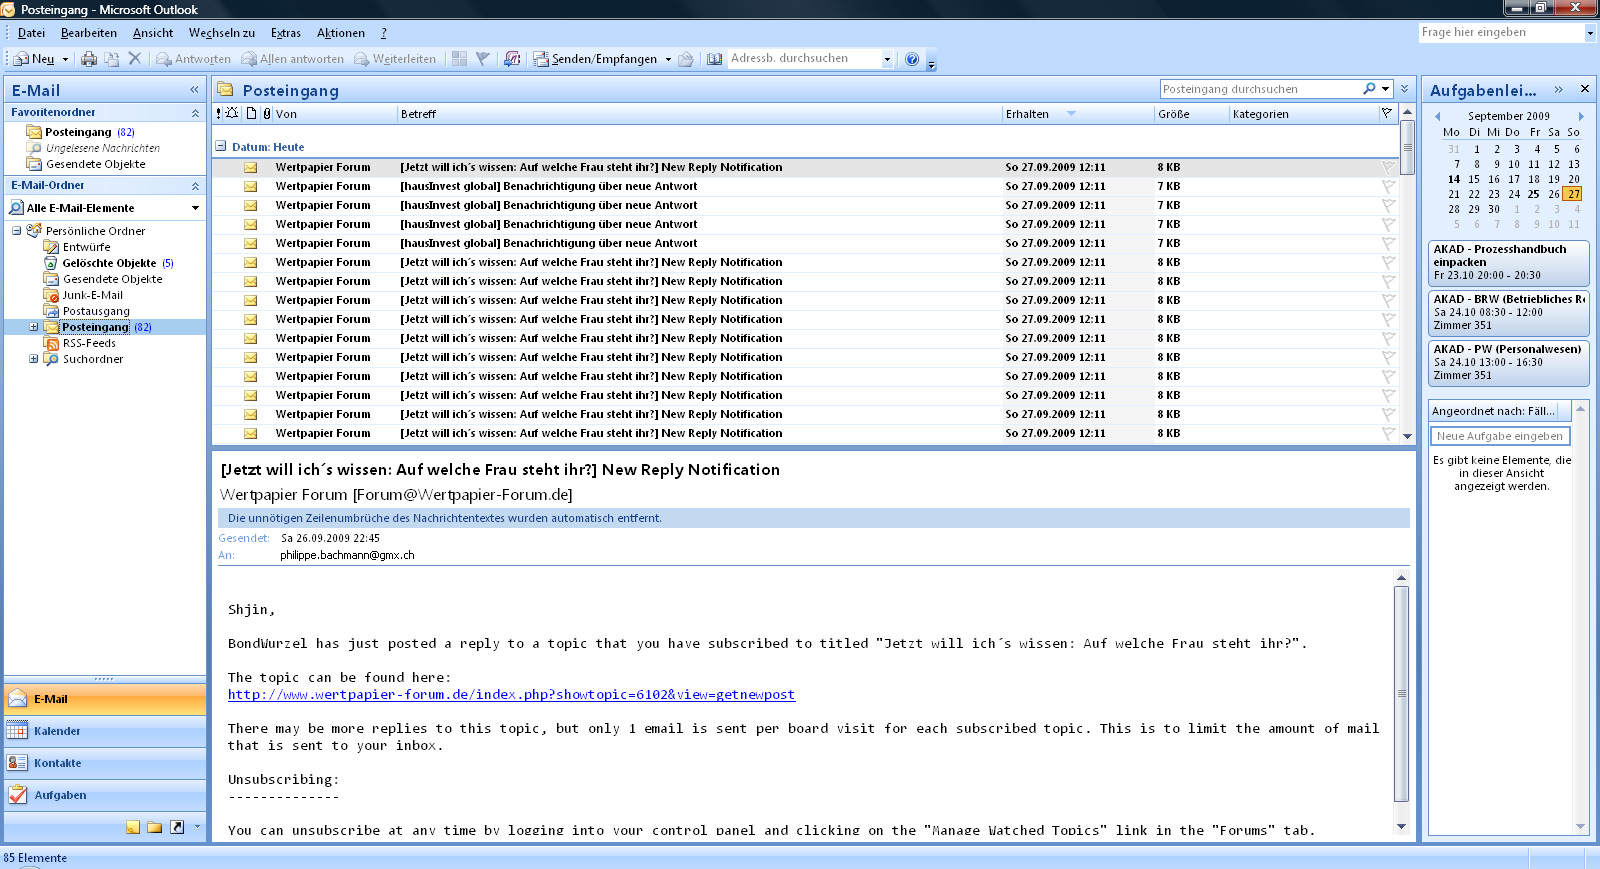Image resolution: width=1600 pixels, height=869 pixels.
Task: Open the Extras menu
Action: point(285,33)
